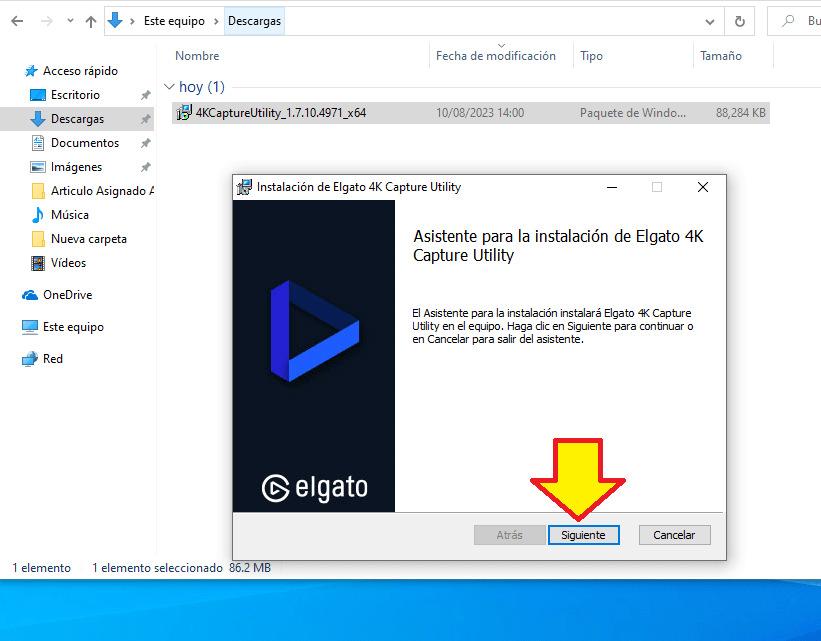Open the Imágenes folder in sidebar
The image size is (821, 641).
coord(76,167)
